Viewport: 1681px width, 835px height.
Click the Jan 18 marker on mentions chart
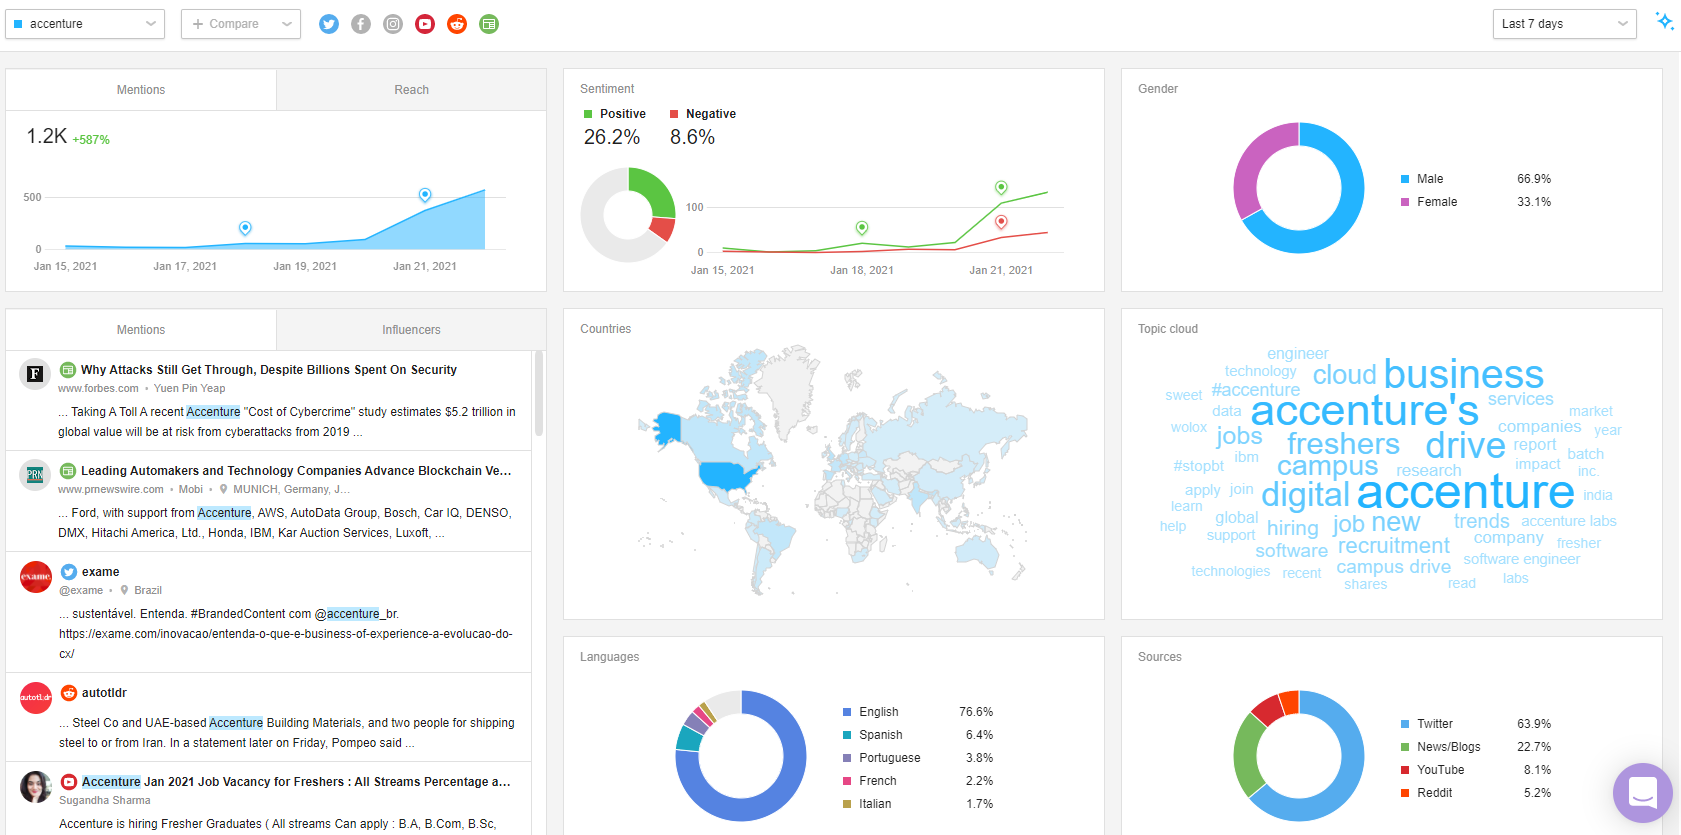click(x=245, y=229)
